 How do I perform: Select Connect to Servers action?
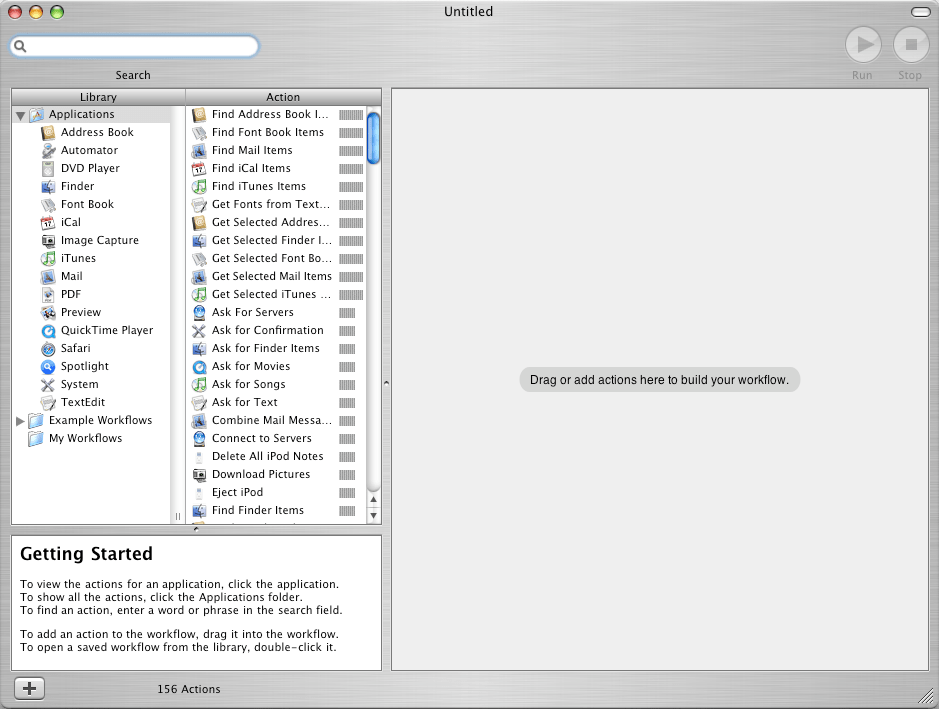coord(277,438)
